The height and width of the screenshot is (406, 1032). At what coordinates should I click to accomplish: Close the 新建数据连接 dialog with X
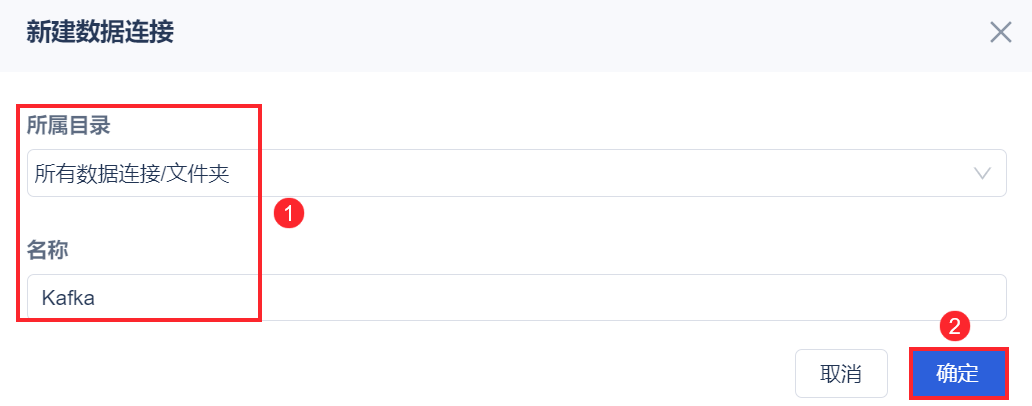click(x=1001, y=32)
